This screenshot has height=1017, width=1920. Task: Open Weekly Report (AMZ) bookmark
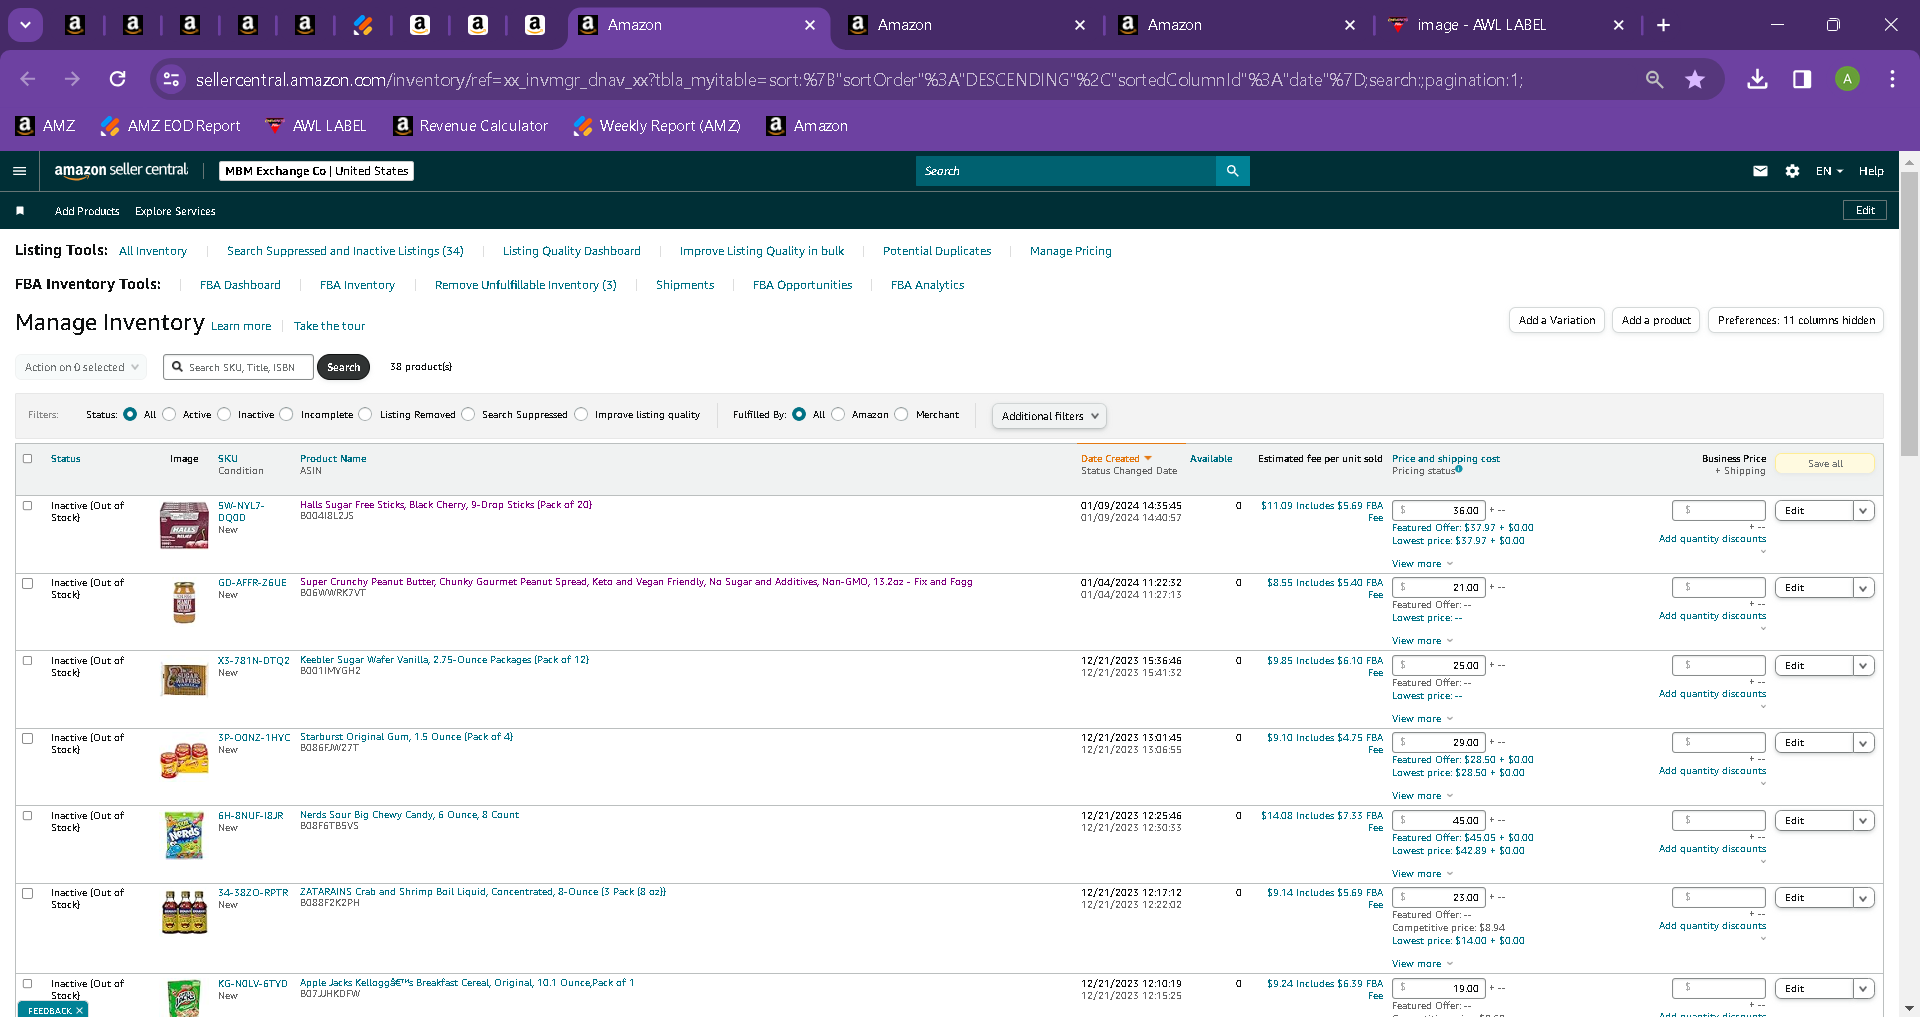657,126
